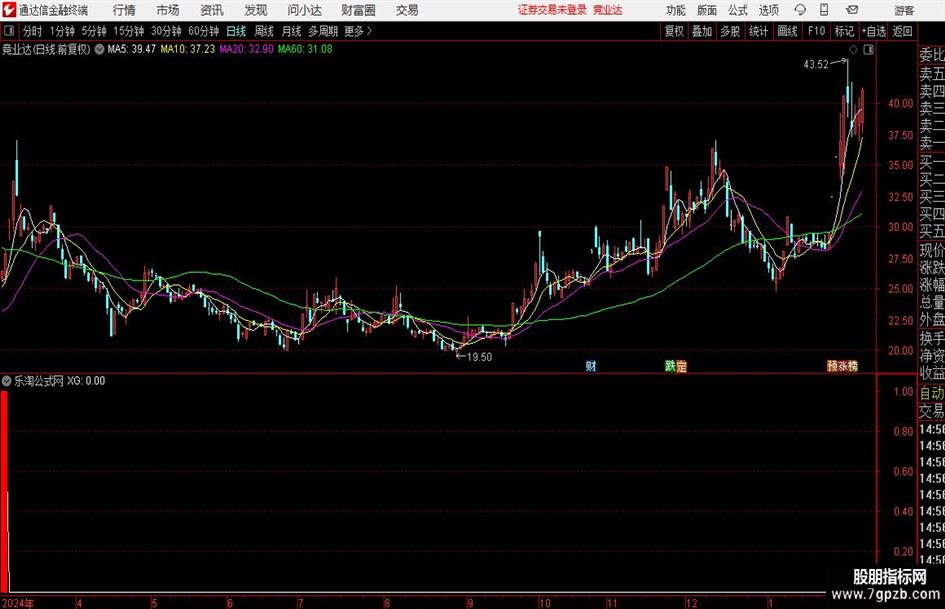Open the 问小达 menu
This screenshot has width=945, height=609.
click(304, 10)
